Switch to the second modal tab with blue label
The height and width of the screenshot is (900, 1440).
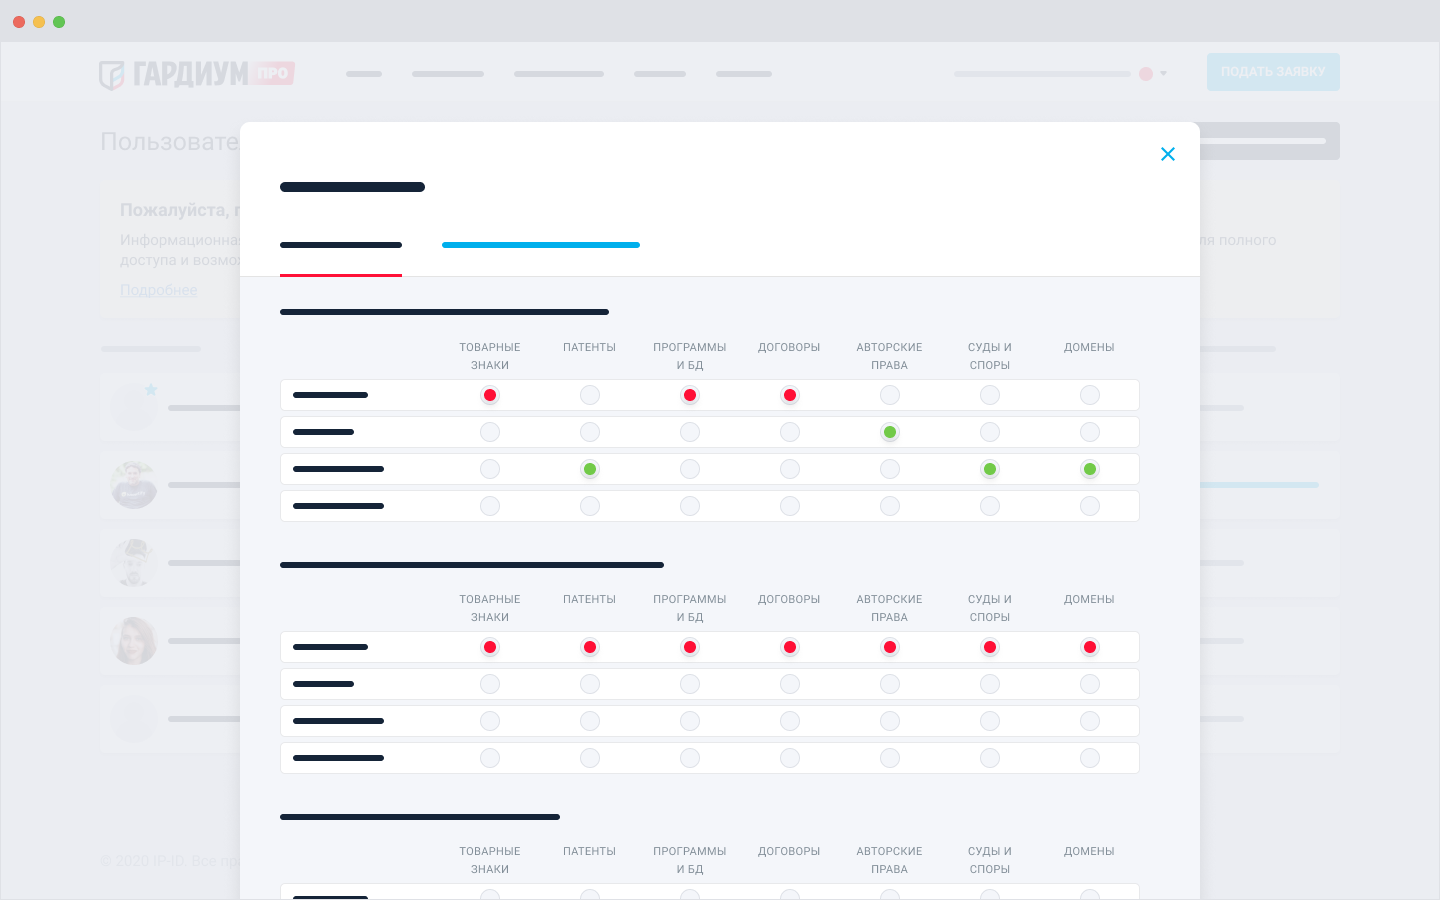pyautogui.click(x=541, y=245)
